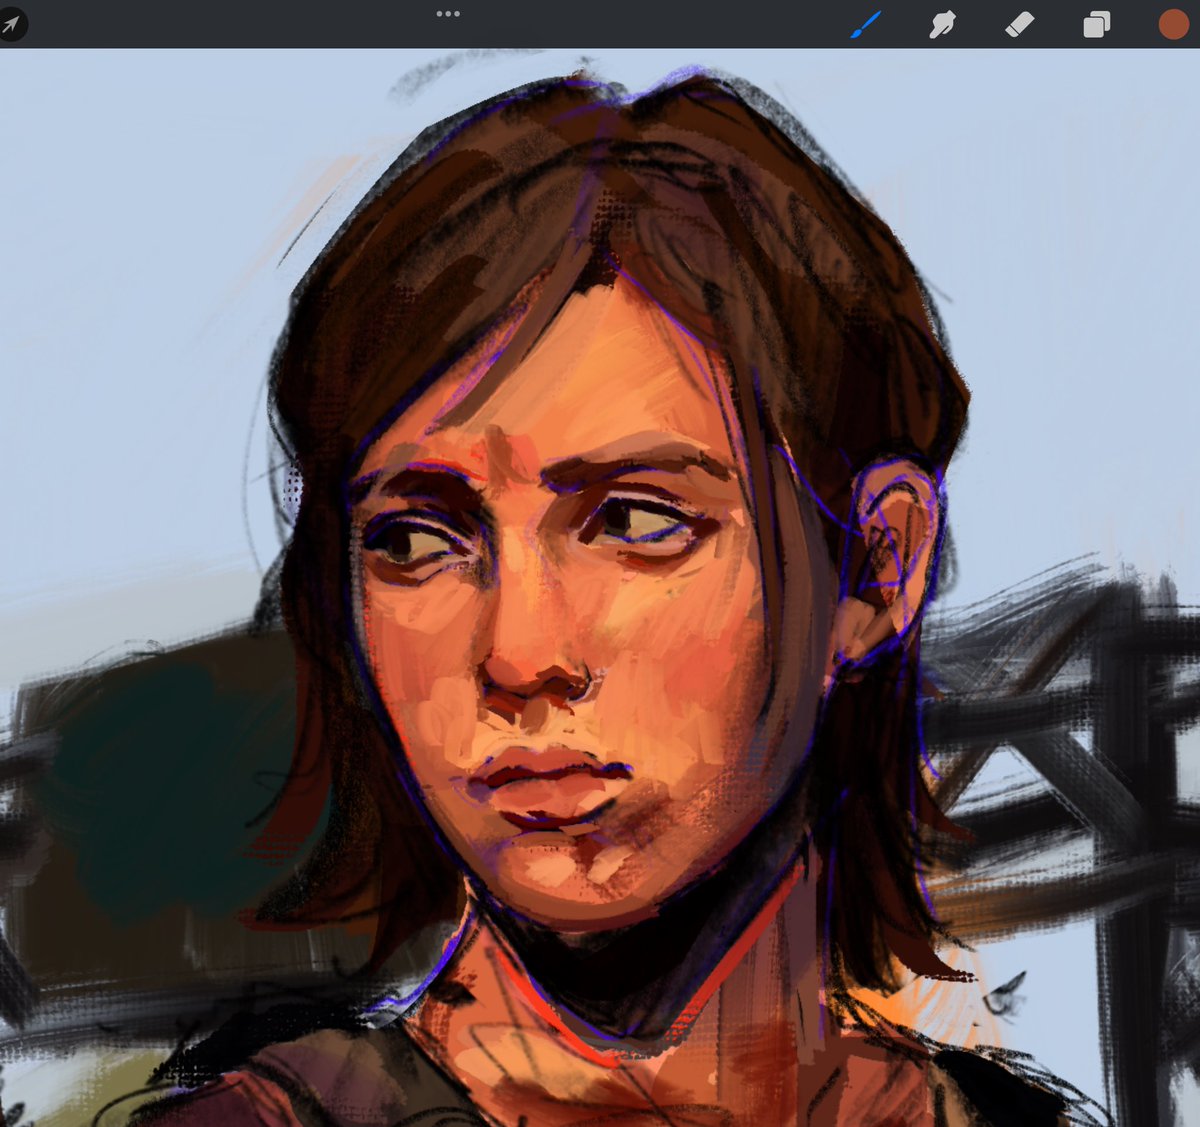
Task: Select the Smudge tool
Action: point(942,24)
